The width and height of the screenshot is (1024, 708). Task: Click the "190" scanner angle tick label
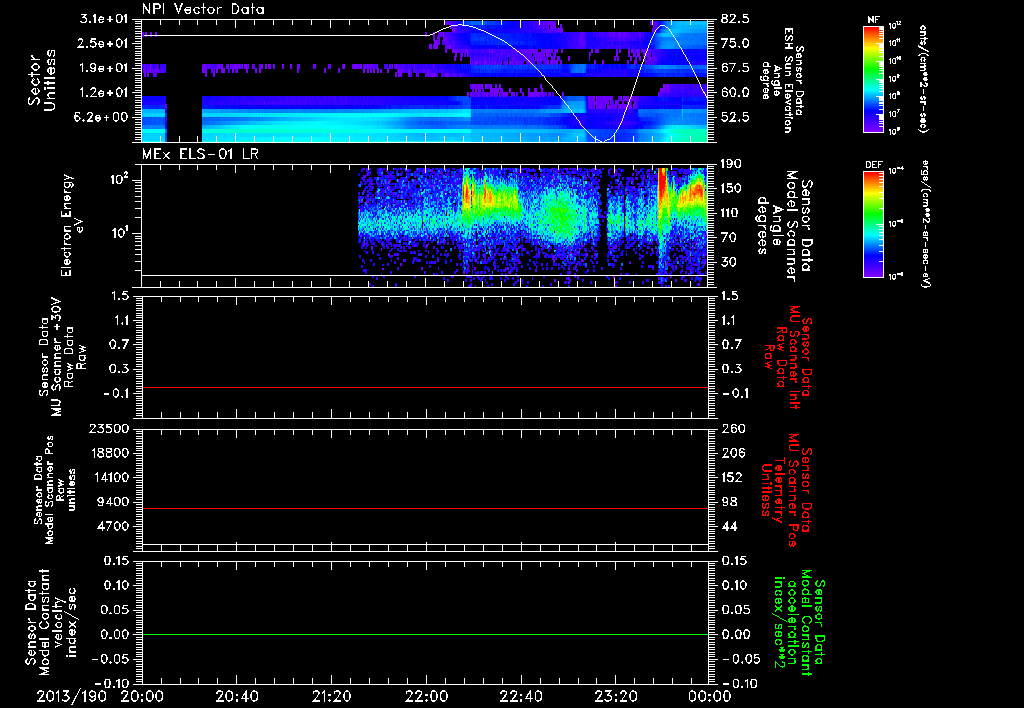(731, 164)
